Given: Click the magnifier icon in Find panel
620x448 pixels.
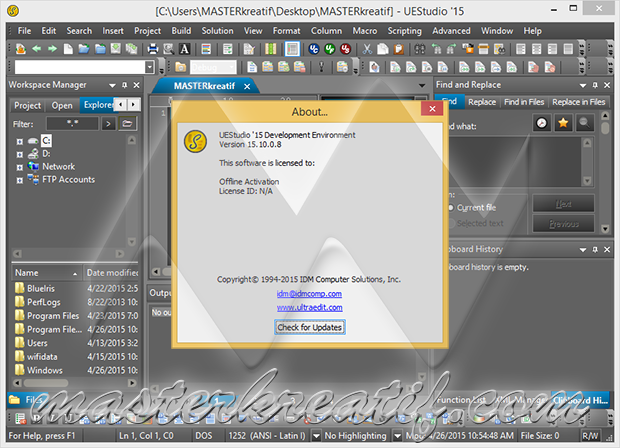Looking at the screenshot, I should [584, 123].
